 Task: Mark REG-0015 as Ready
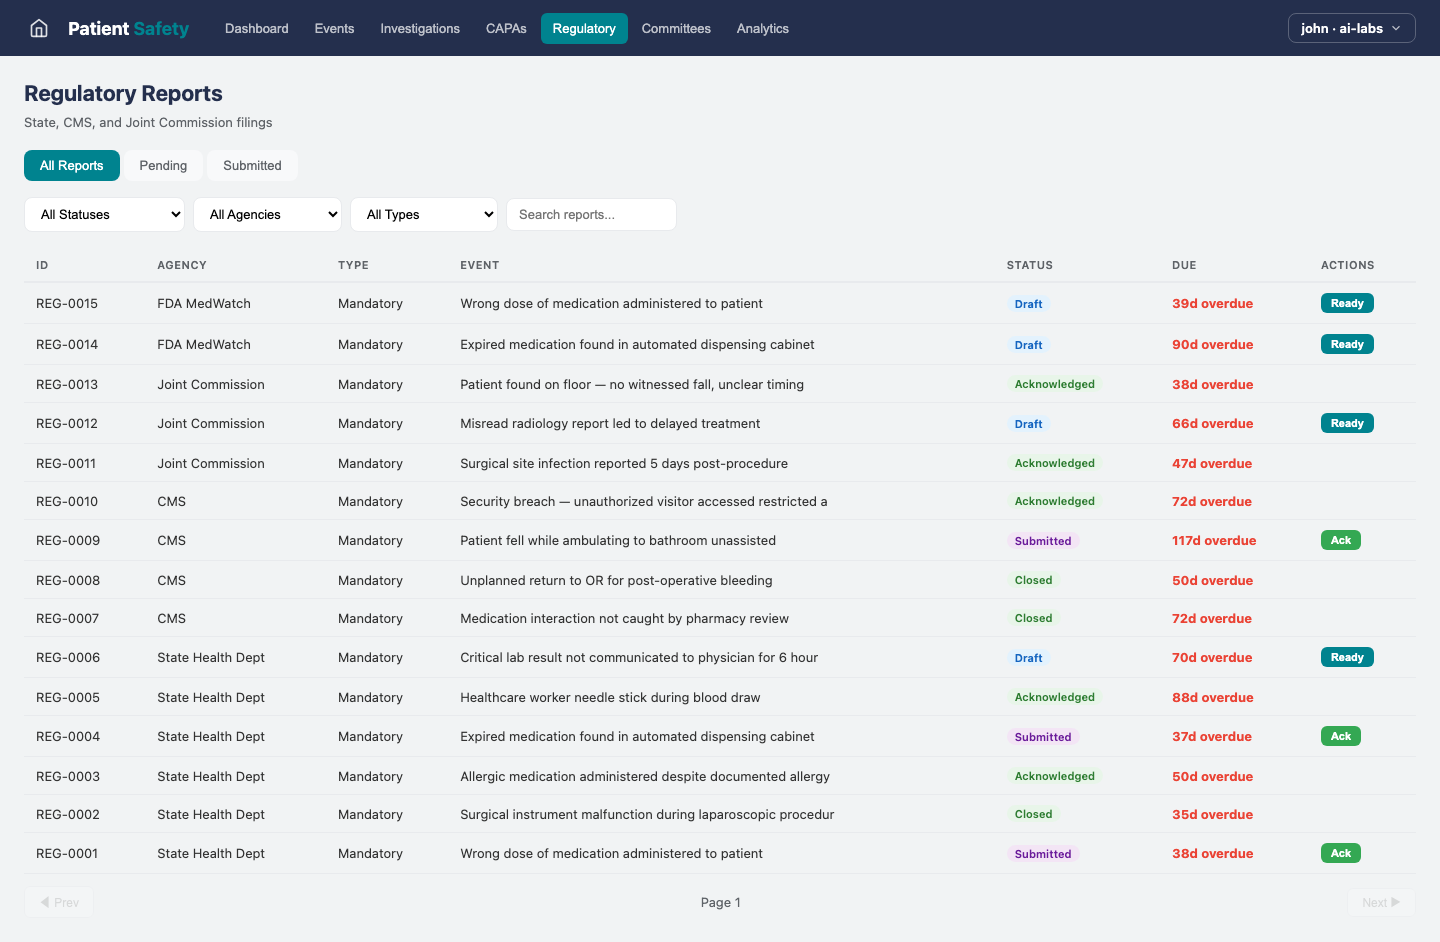tap(1346, 303)
